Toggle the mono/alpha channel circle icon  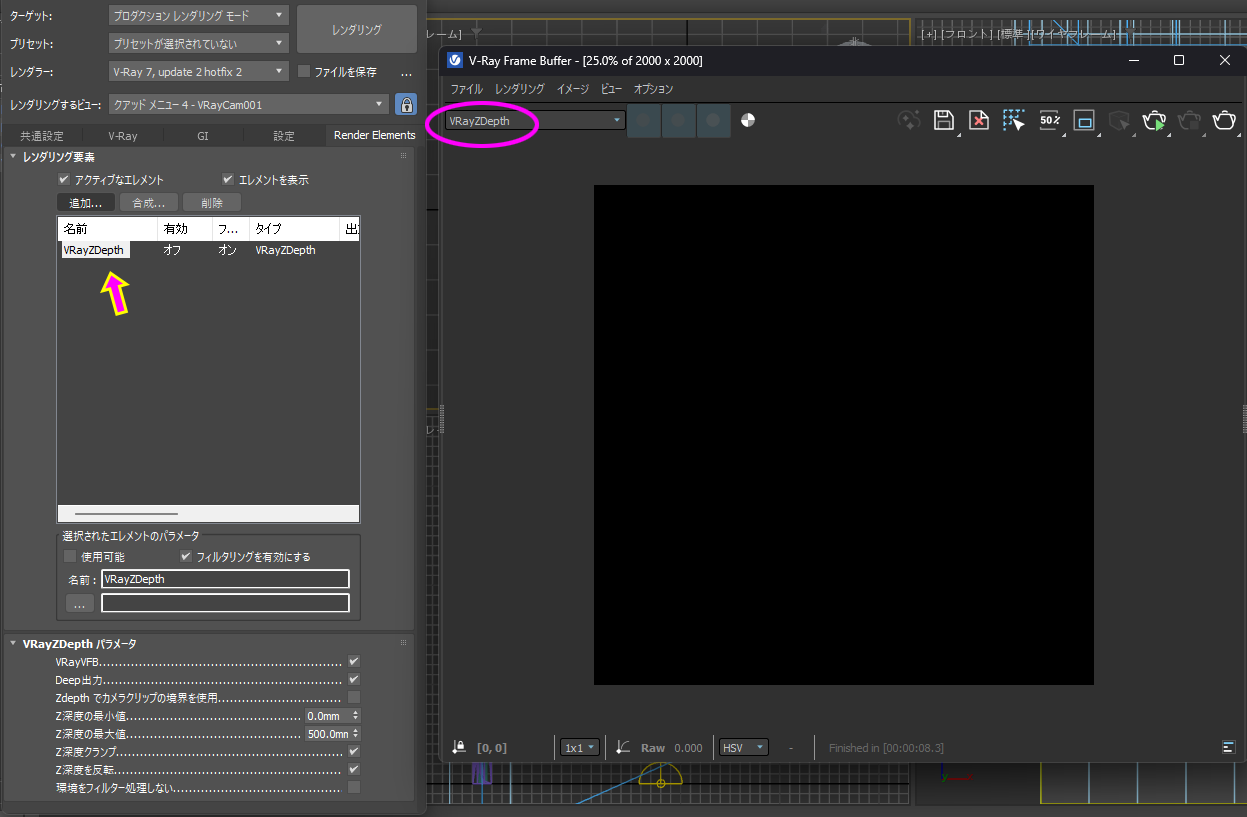[748, 121]
